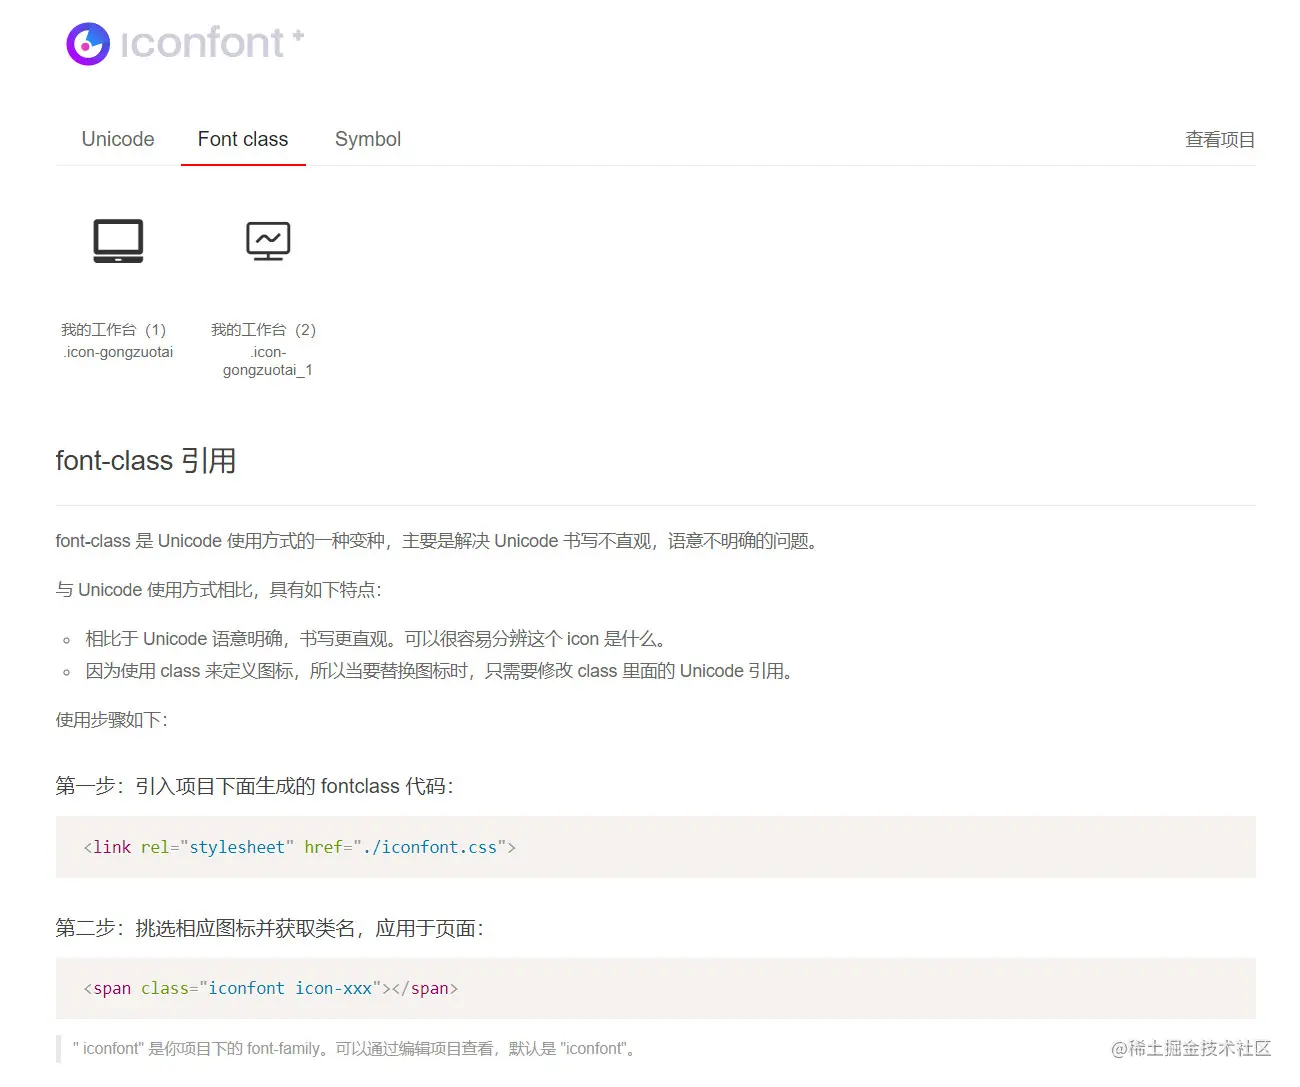1300x1087 pixels.
Task: Select the monitor chart gongzuotai_1 icon
Action: (x=268, y=241)
